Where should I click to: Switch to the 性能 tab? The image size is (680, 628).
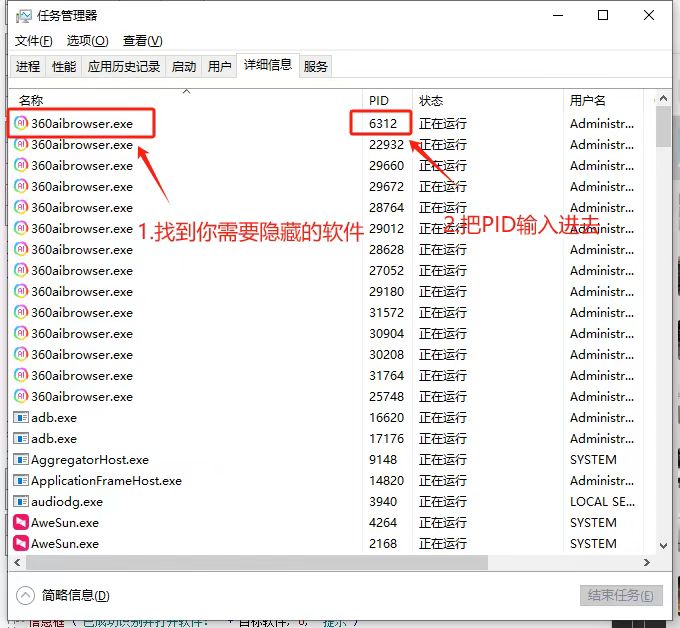(x=63, y=67)
